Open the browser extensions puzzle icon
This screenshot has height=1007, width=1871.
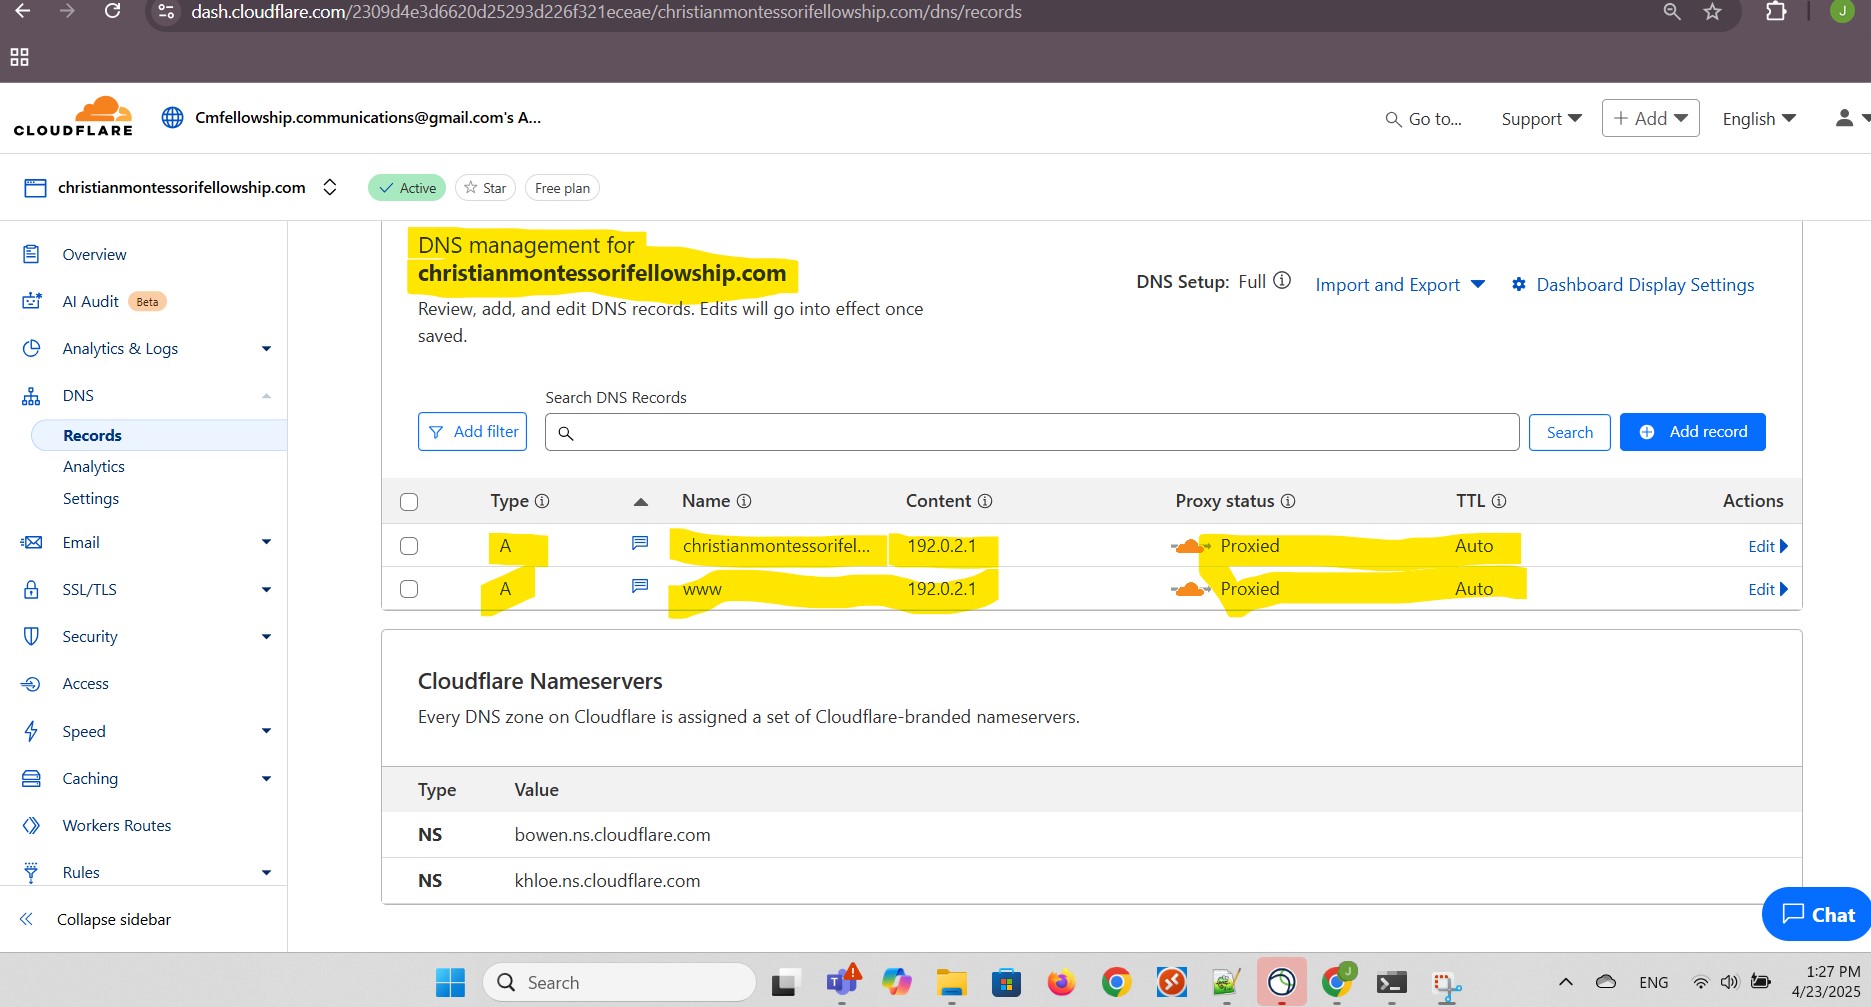tap(1776, 12)
